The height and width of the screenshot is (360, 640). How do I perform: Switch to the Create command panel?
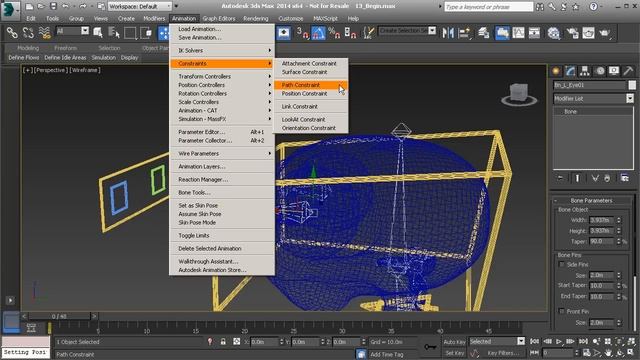pyautogui.click(x=556, y=71)
